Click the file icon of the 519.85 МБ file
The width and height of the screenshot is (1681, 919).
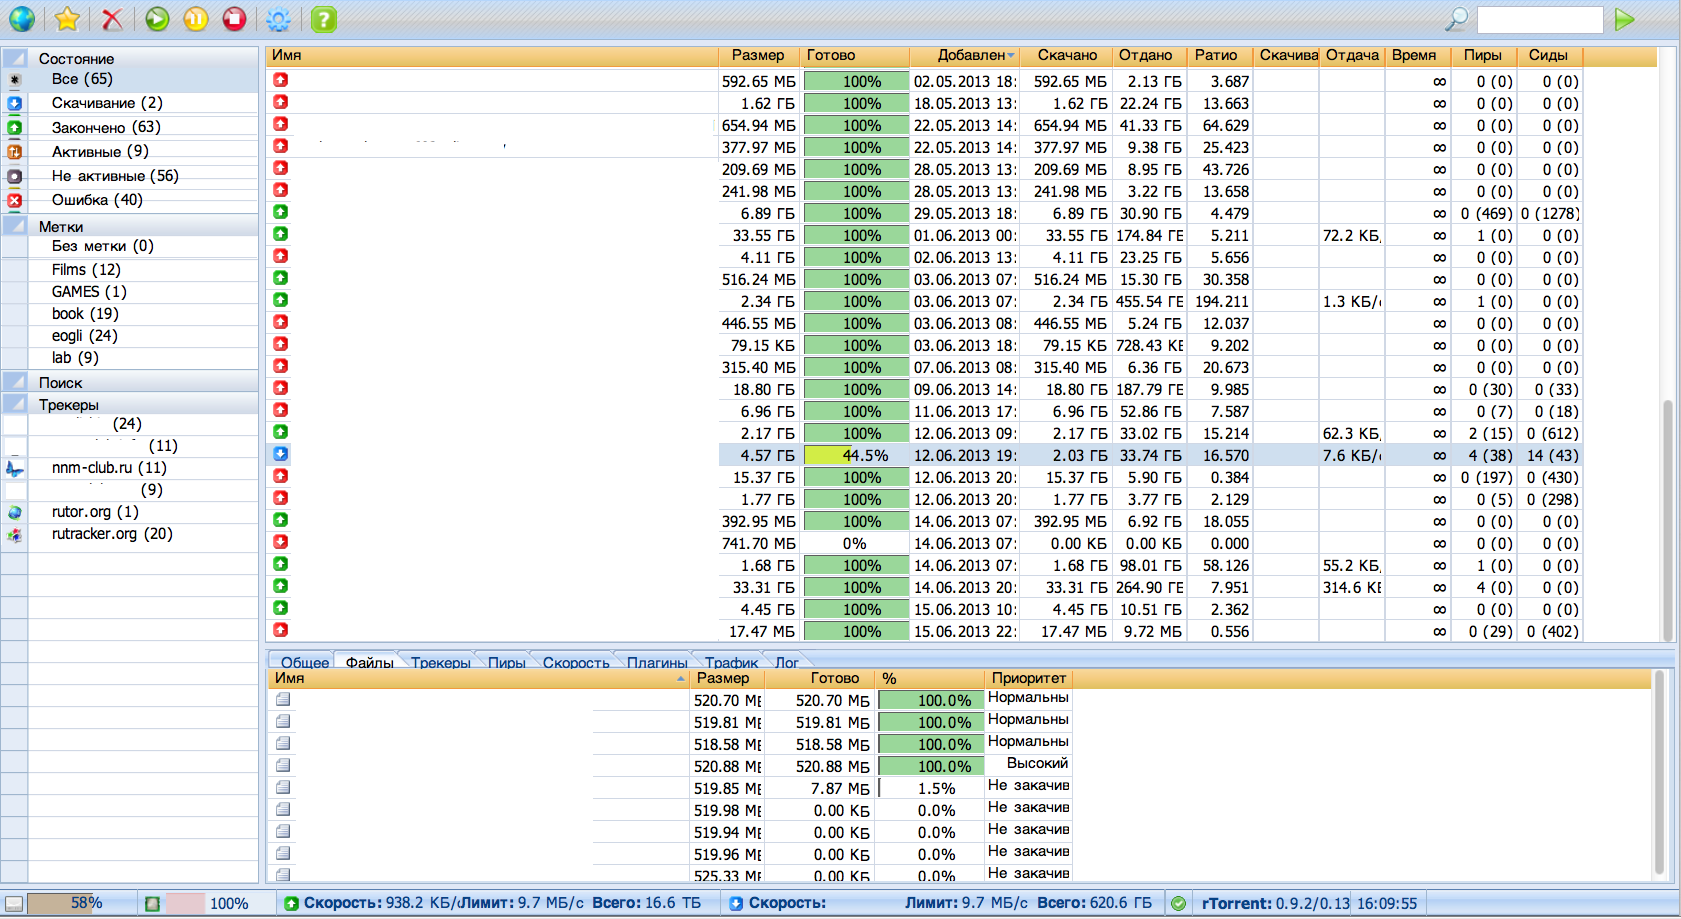(283, 788)
